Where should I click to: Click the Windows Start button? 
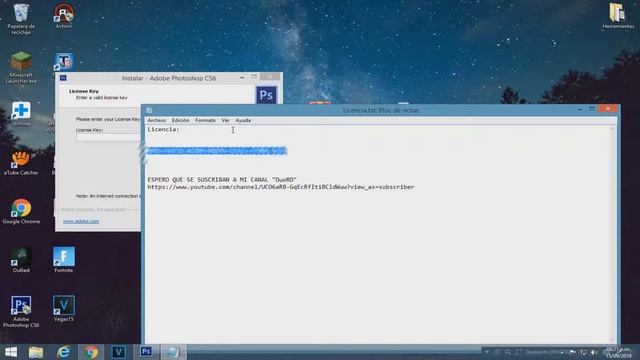coord(11,352)
